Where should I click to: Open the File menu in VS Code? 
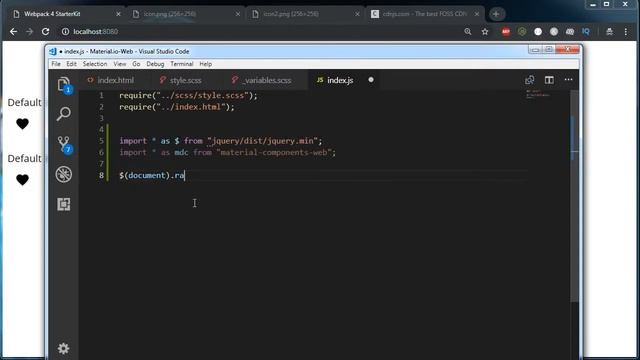[x=56, y=64]
